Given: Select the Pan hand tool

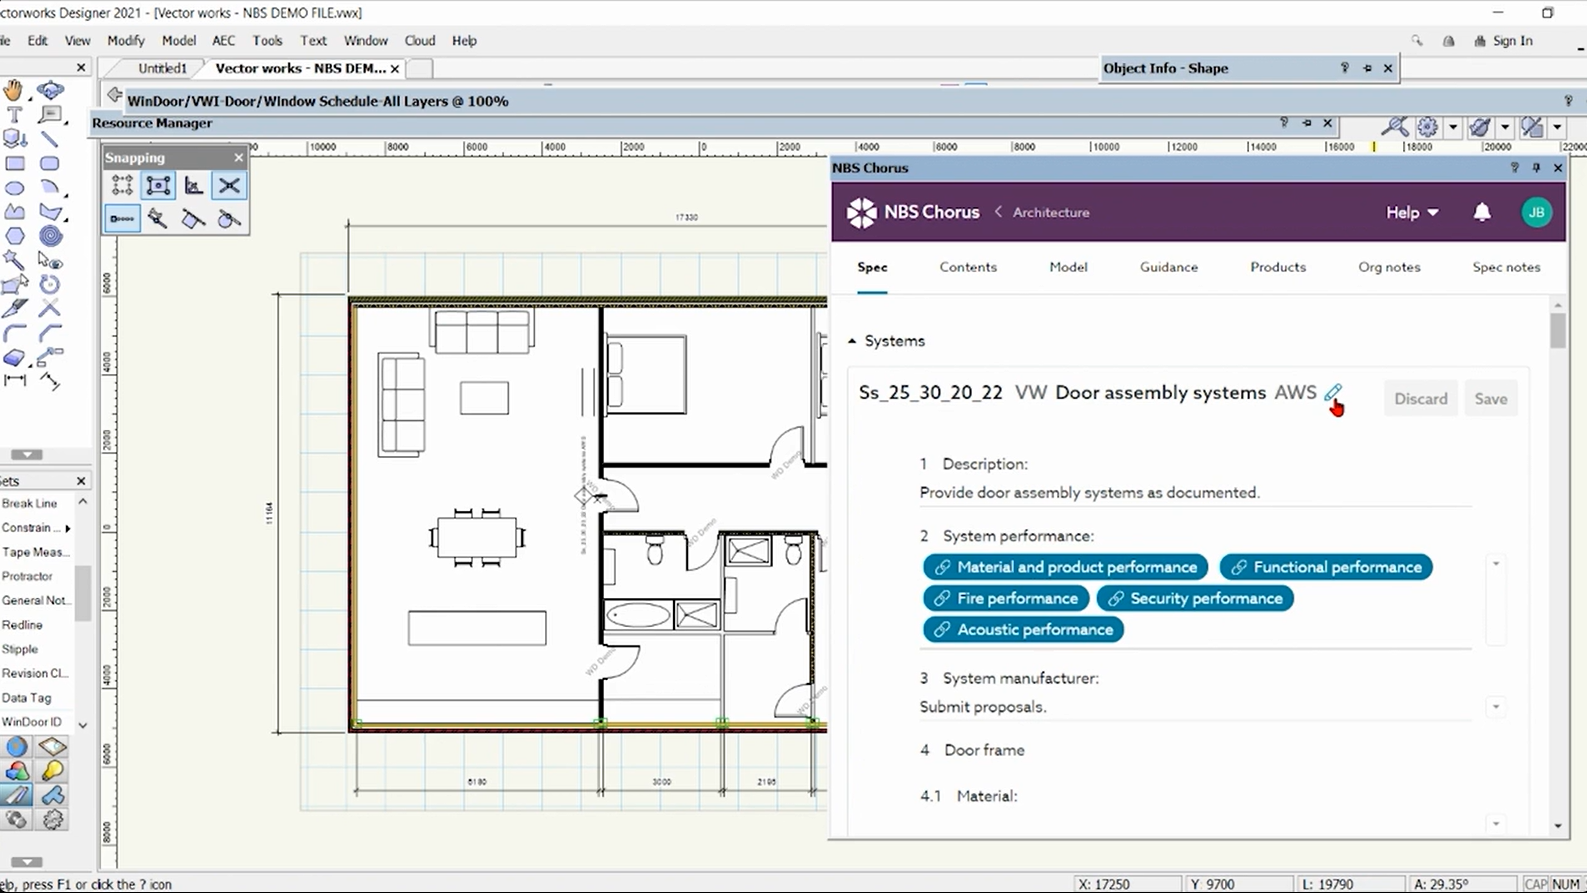Looking at the screenshot, I should point(13,90).
